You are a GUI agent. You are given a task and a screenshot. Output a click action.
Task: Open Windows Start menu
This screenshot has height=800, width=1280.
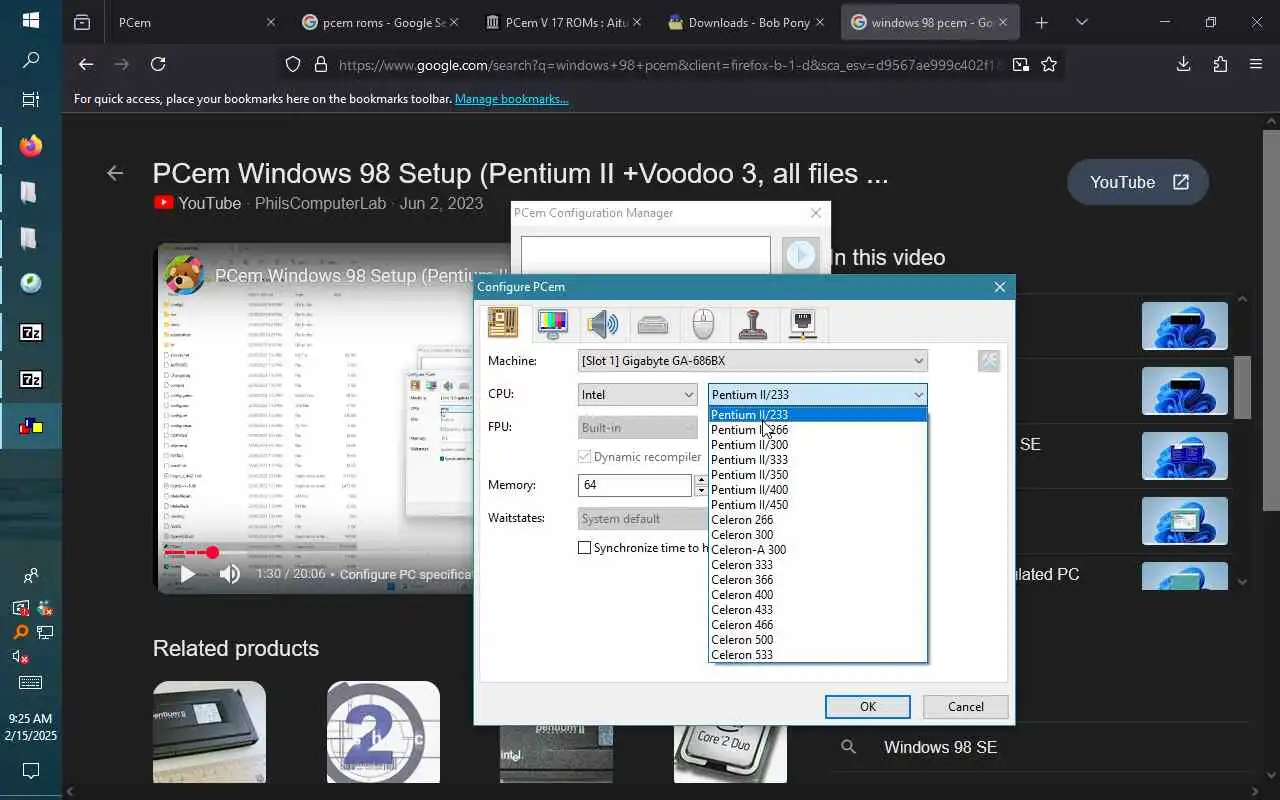[31, 20]
